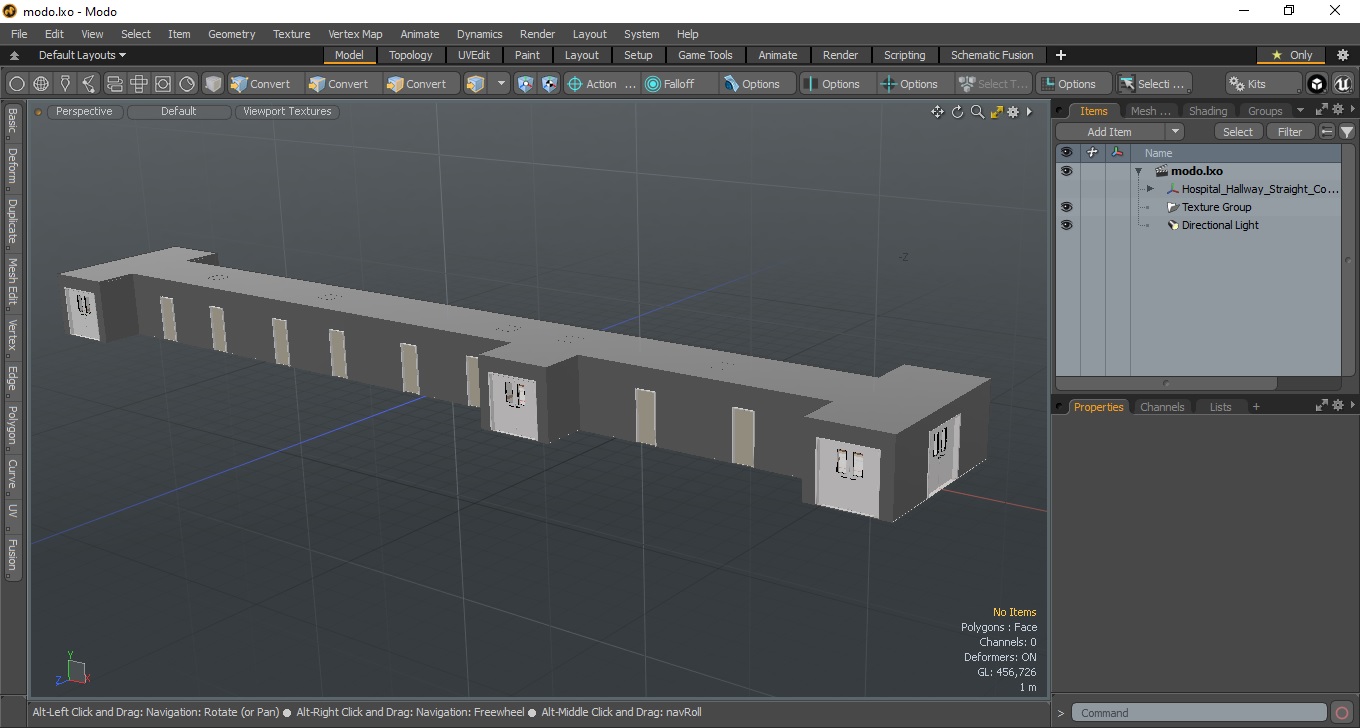This screenshot has height=728, width=1360.
Task: Click the axis icon column header in Items list
Action: pos(1117,153)
